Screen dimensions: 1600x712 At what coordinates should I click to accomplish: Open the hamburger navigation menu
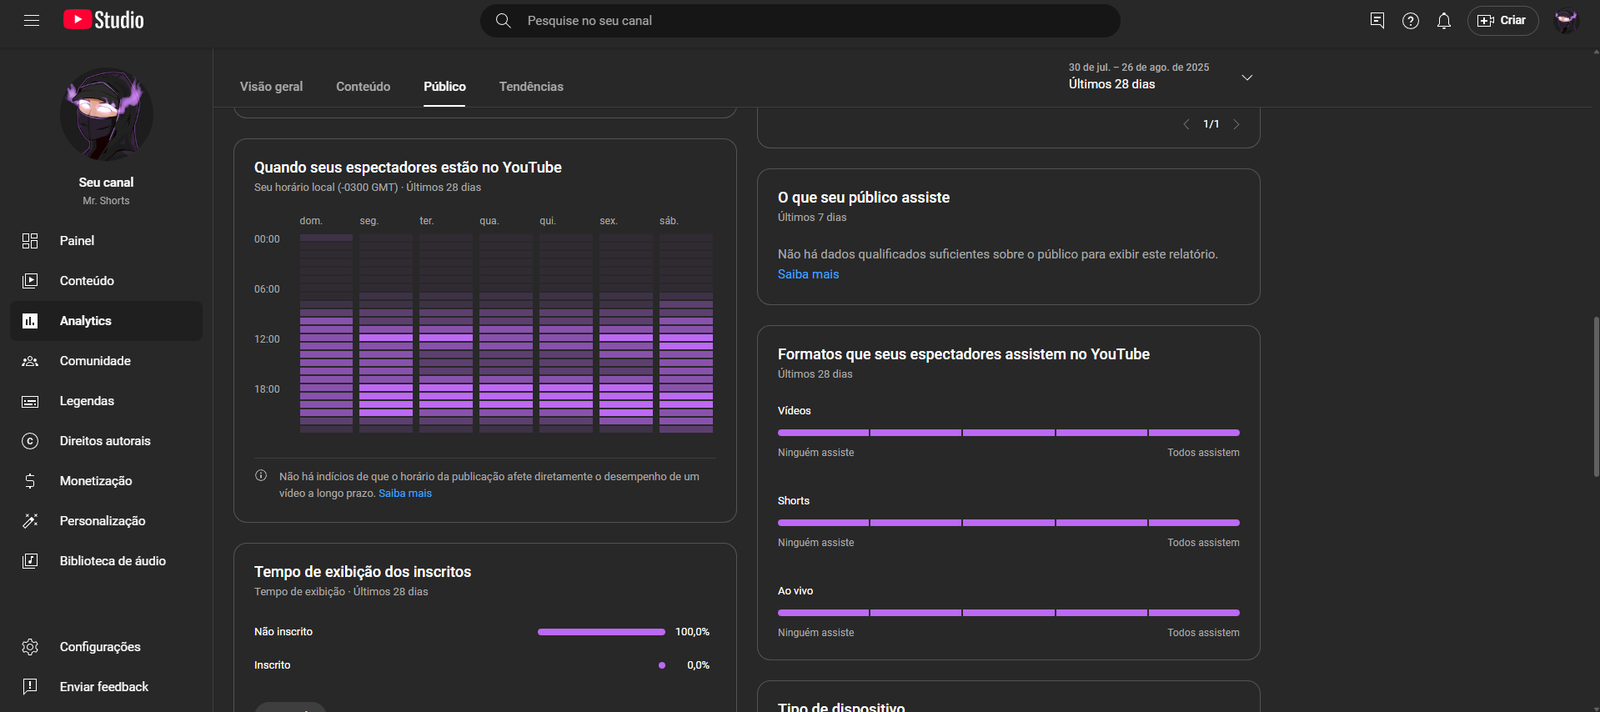(x=31, y=20)
